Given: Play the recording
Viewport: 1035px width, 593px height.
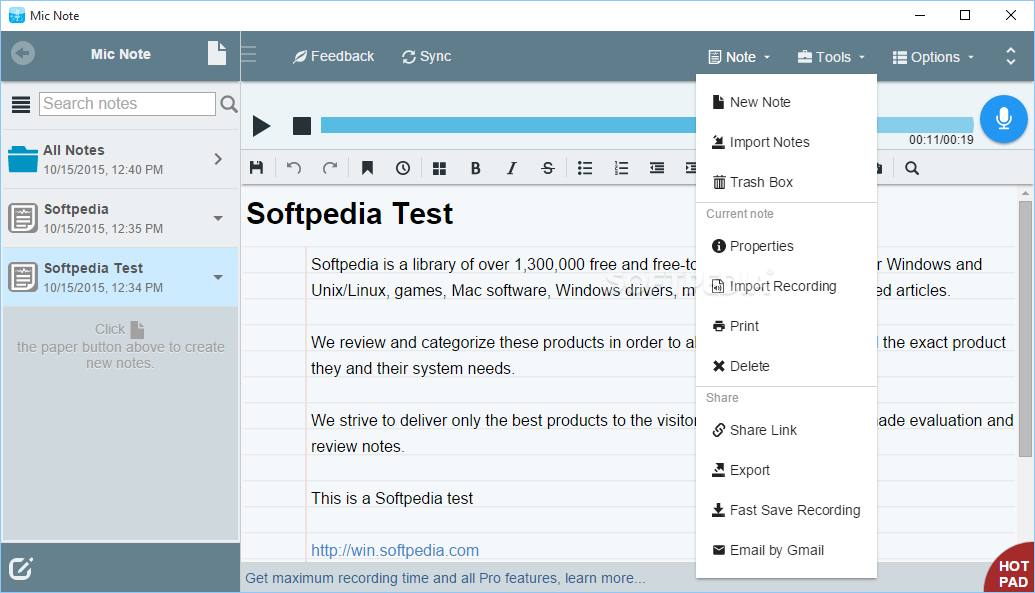Looking at the screenshot, I should coord(261,125).
